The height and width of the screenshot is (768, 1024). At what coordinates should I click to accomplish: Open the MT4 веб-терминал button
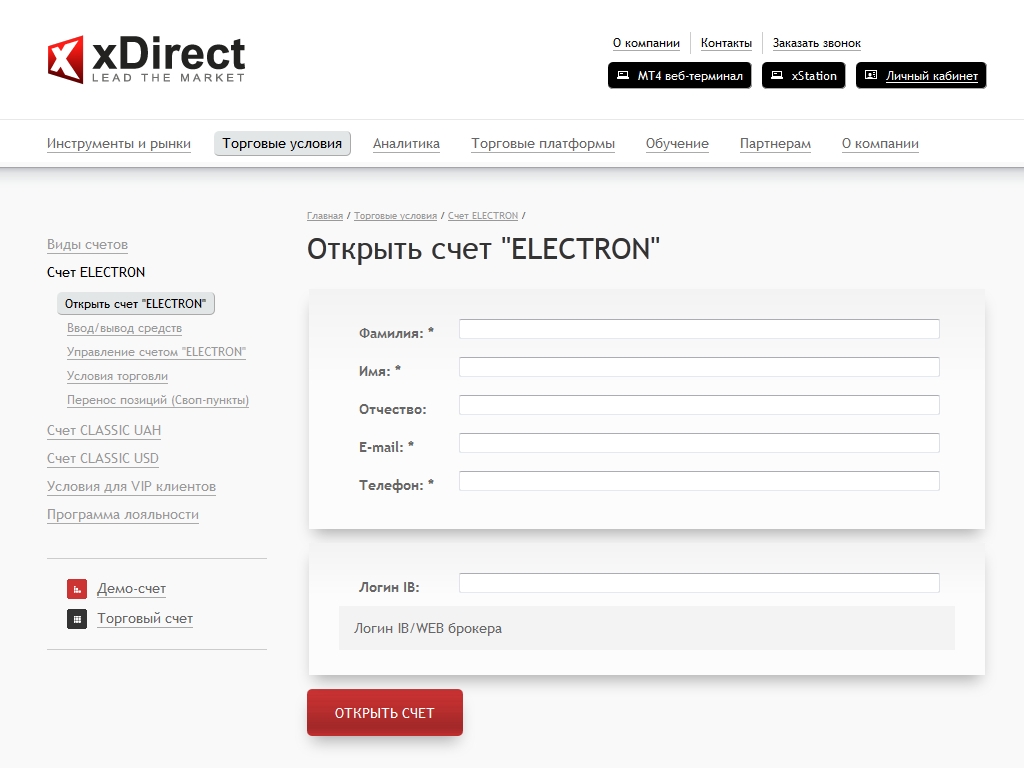679,76
